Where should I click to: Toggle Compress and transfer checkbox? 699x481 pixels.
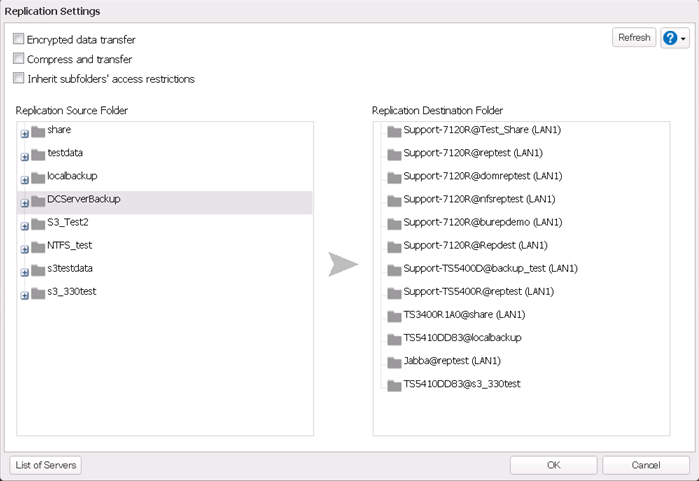[19, 59]
